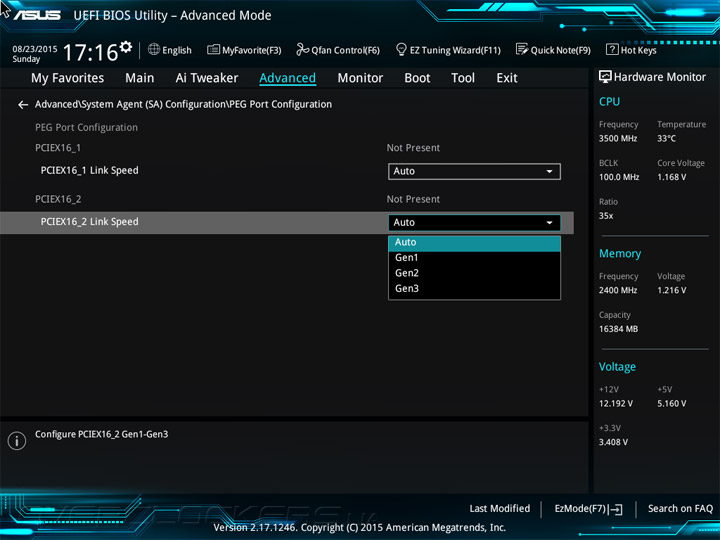720x540 pixels.
Task: Select the Advanced tab
Action: click(x=287, y=78)
